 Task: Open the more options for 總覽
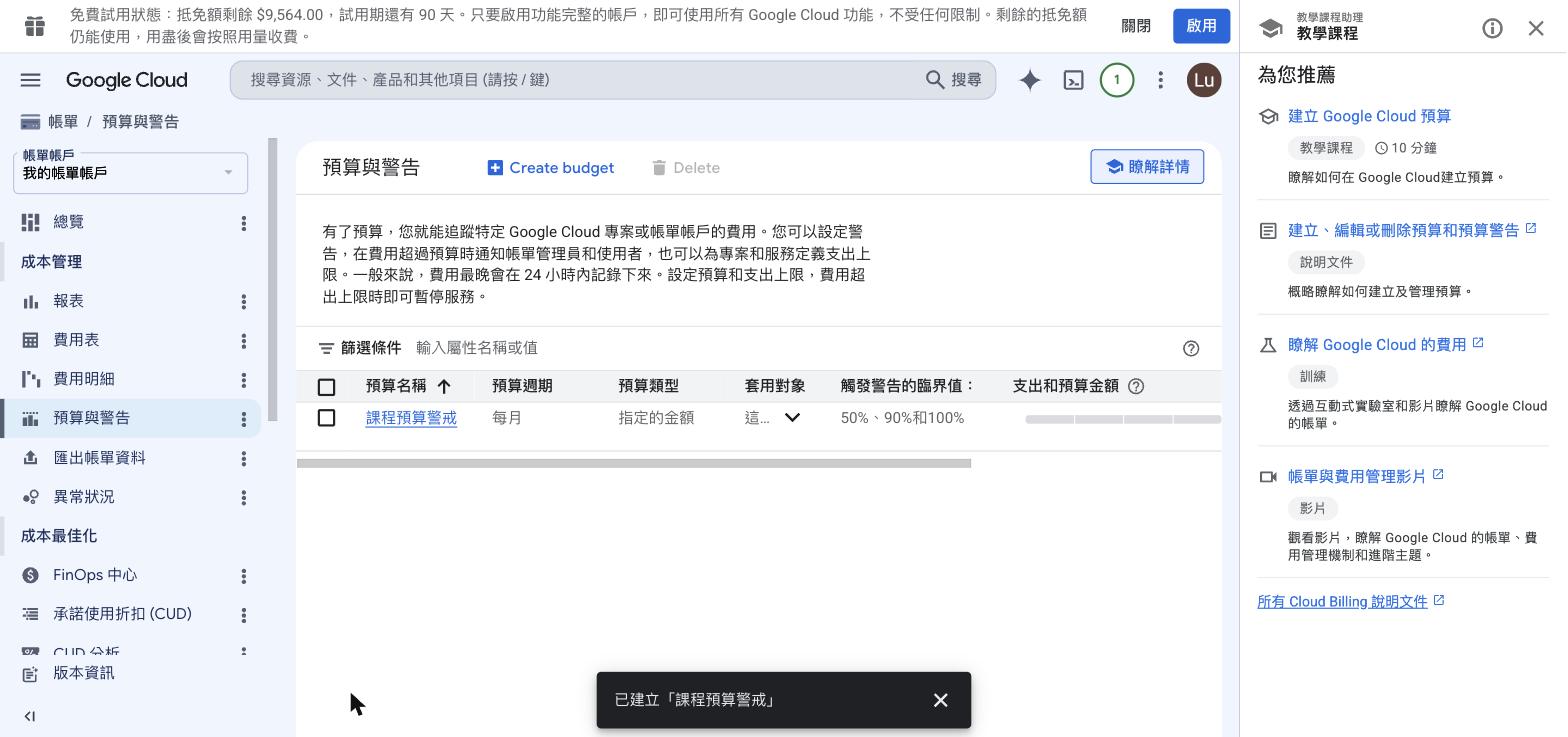(x=243, y=223)
